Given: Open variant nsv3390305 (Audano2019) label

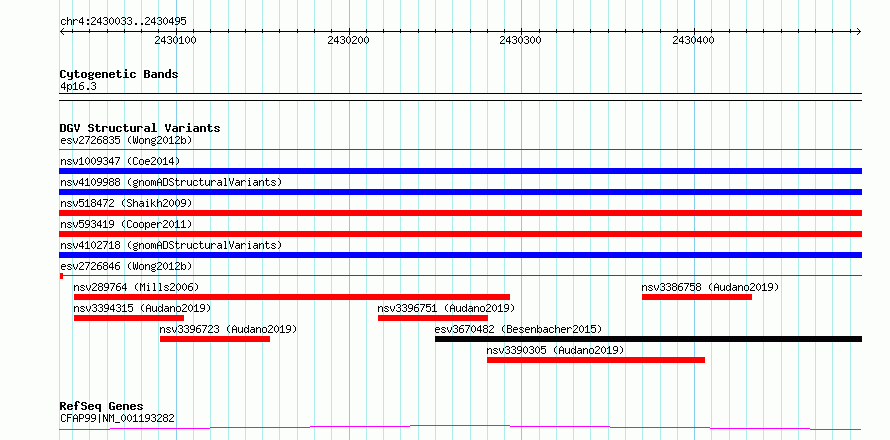Looking at the screenshot, I should tap(555, 350).
